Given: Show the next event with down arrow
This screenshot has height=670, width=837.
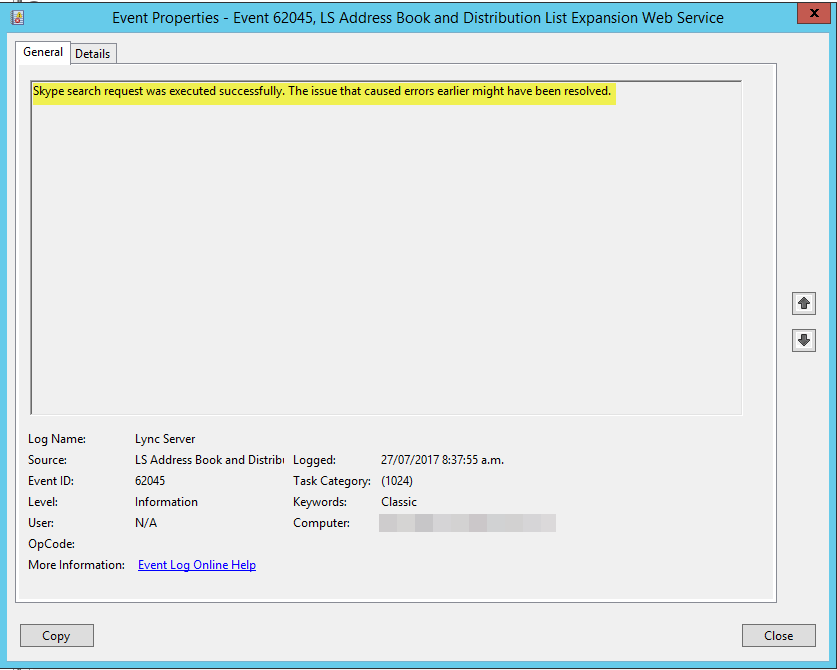Looking at the screenshot, I should tap(803, 340).
